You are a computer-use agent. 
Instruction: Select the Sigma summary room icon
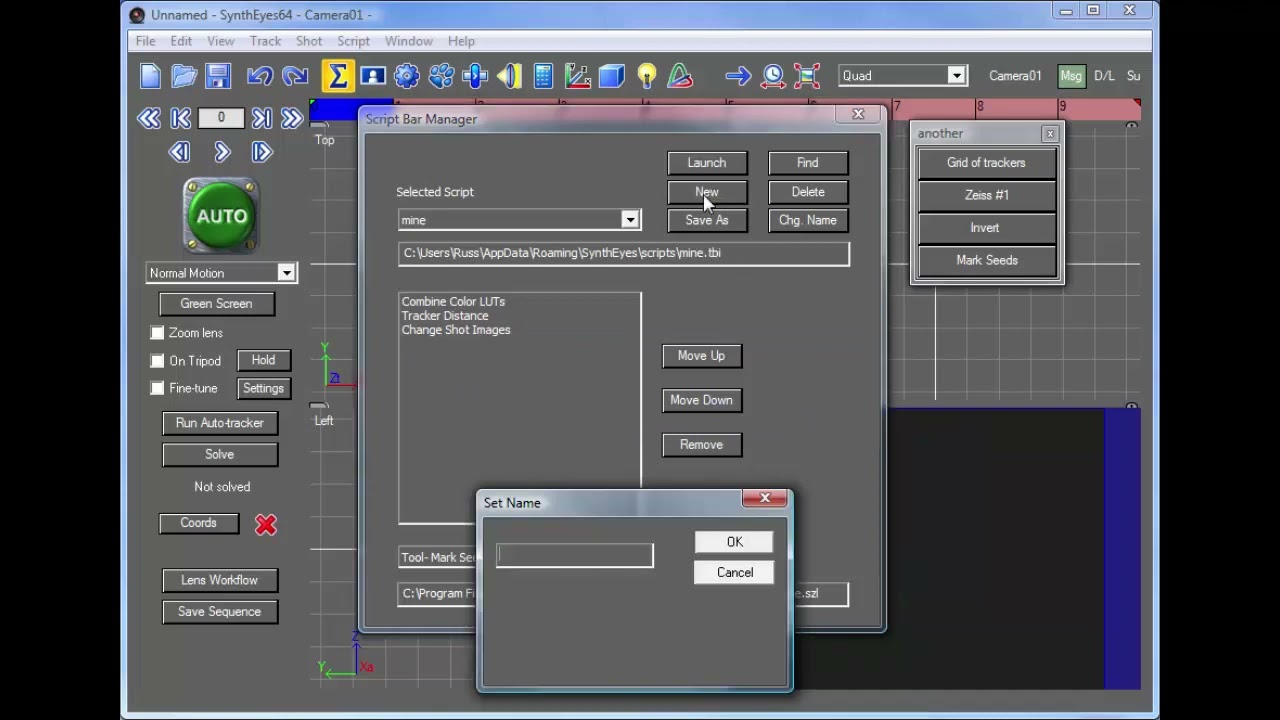(x=337, y=76)
